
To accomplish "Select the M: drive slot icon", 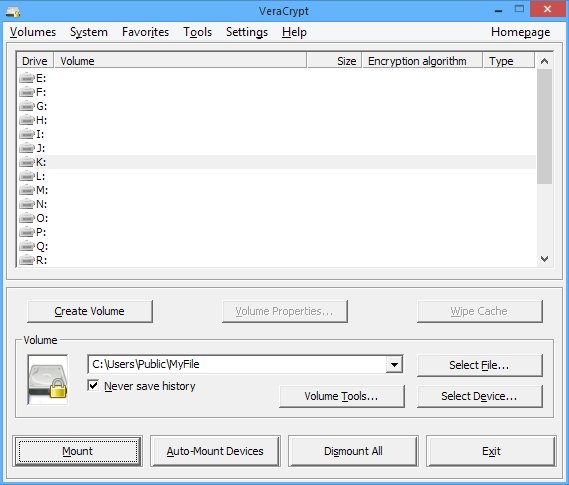I will pos(27,190).
